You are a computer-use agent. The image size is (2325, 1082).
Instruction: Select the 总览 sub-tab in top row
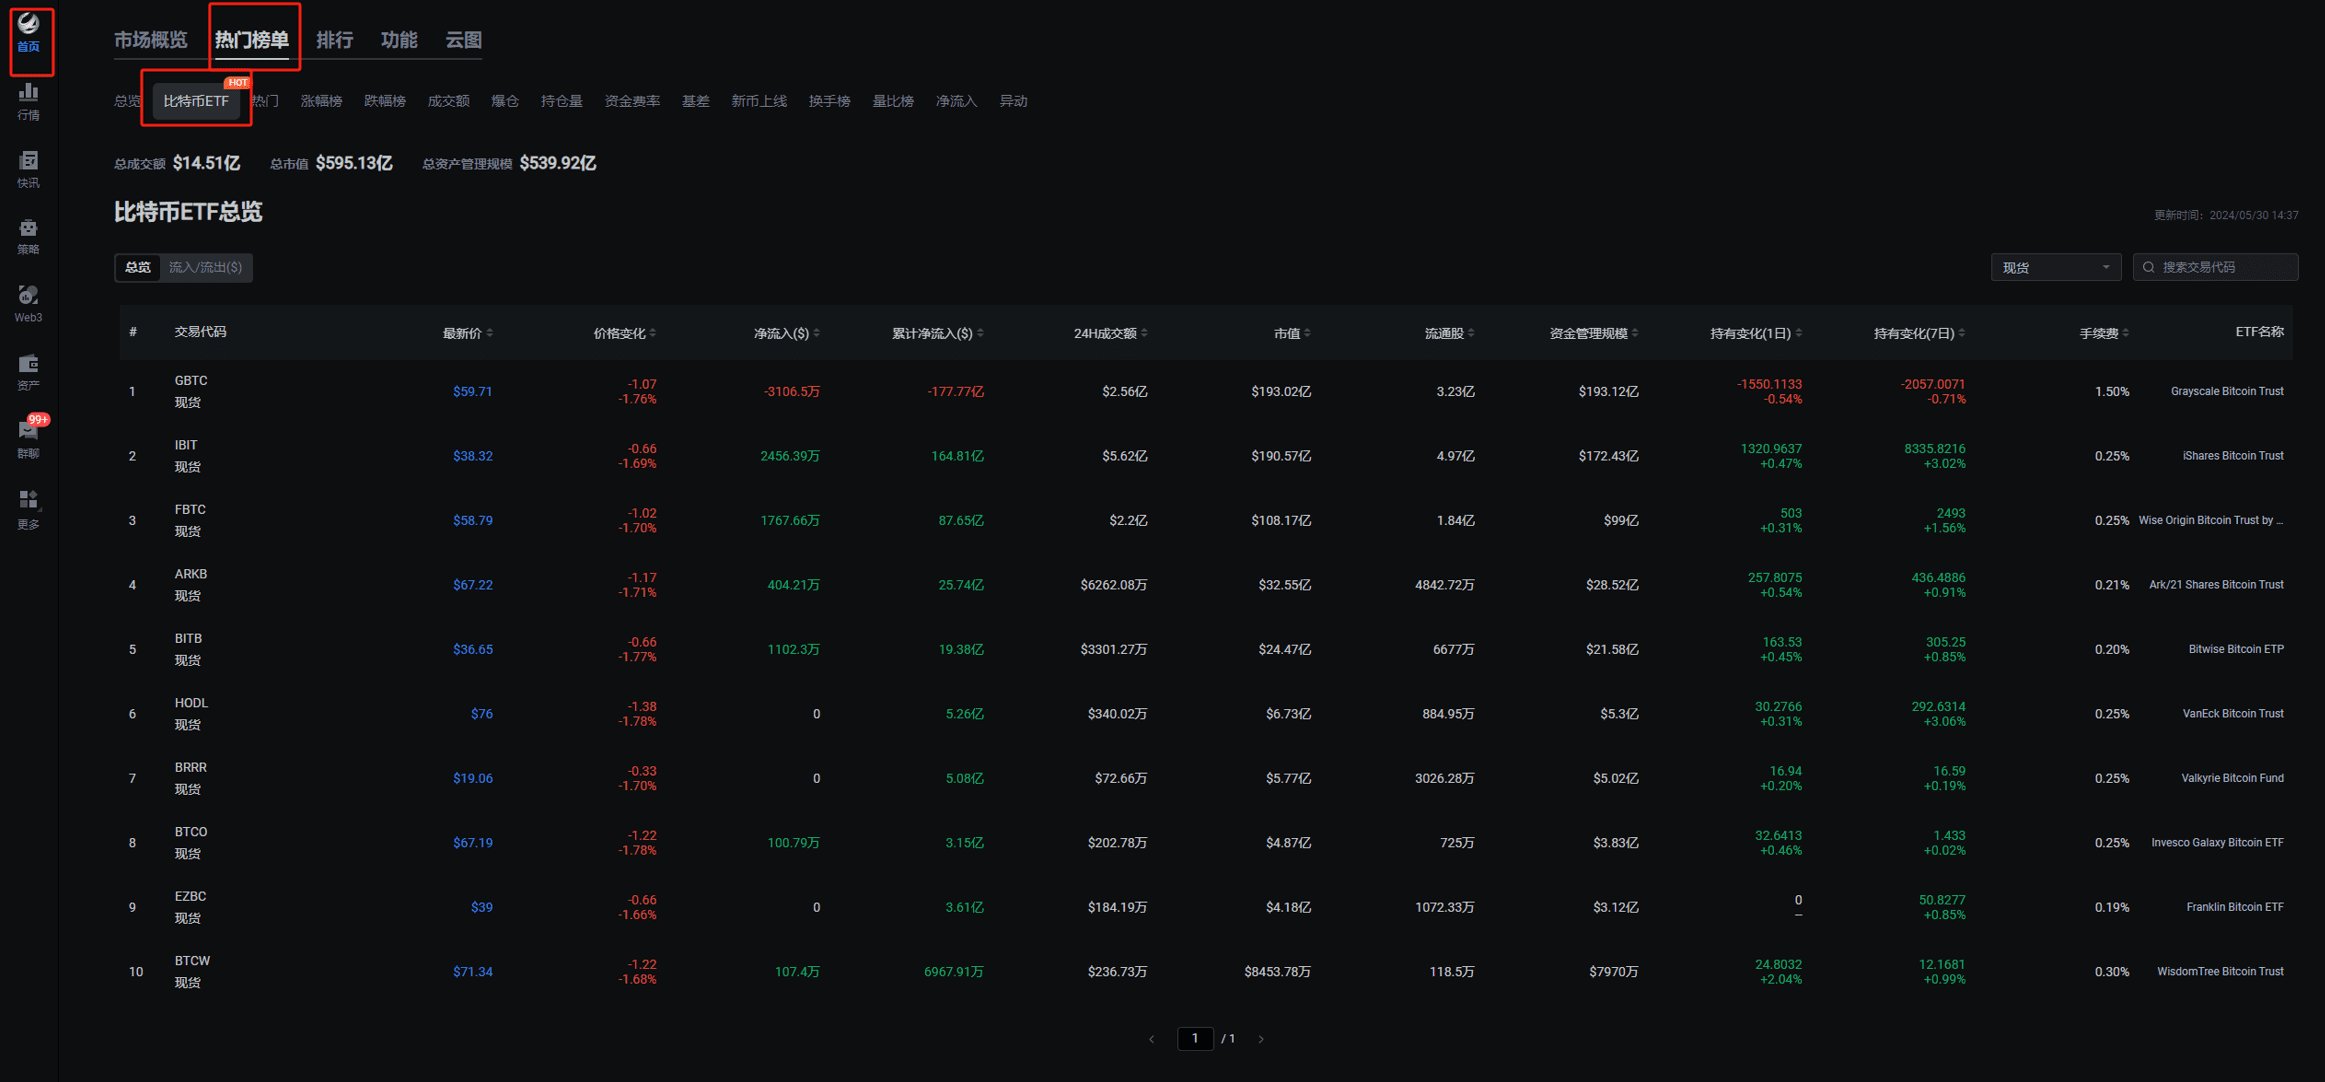(x=127, y=101)
